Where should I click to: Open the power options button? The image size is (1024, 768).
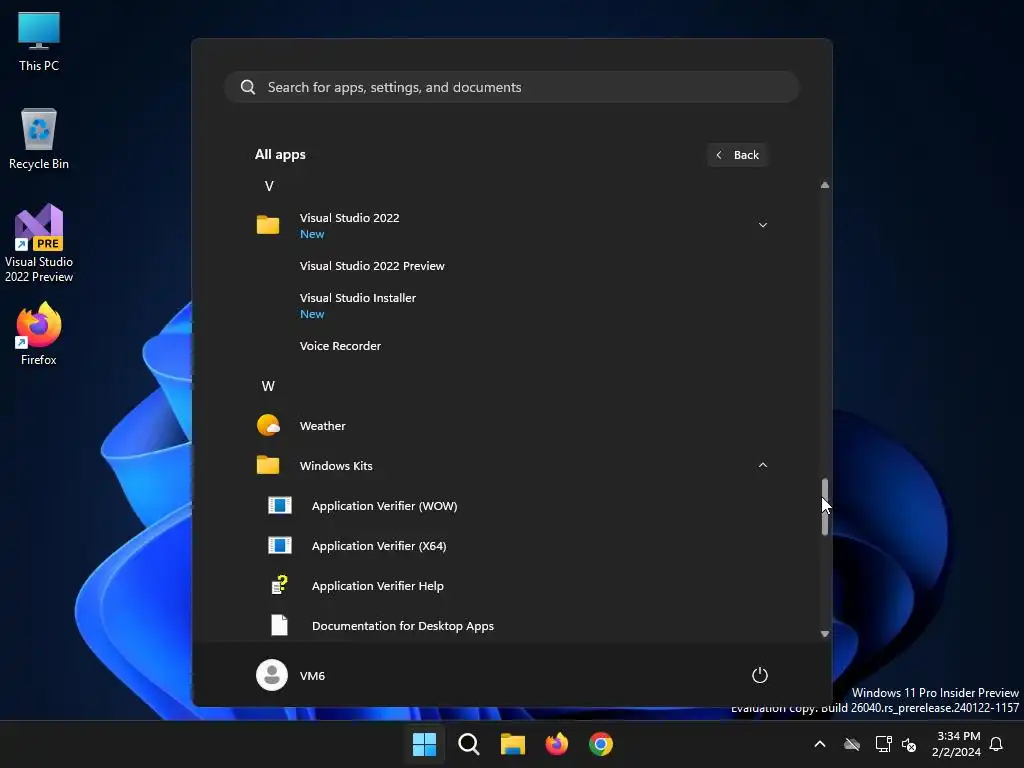click(760, 675)
